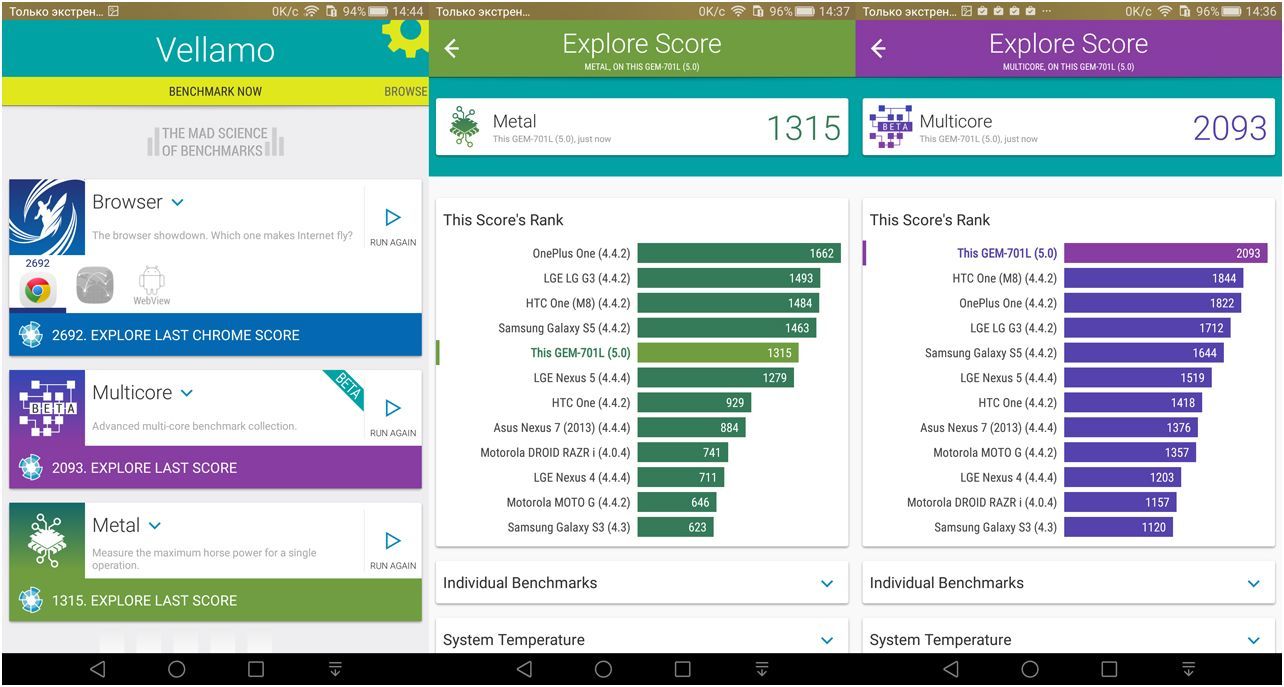Tap the back arrow in Metal Explore Score
The image size is (1284, 687).
tap(452, 49)
